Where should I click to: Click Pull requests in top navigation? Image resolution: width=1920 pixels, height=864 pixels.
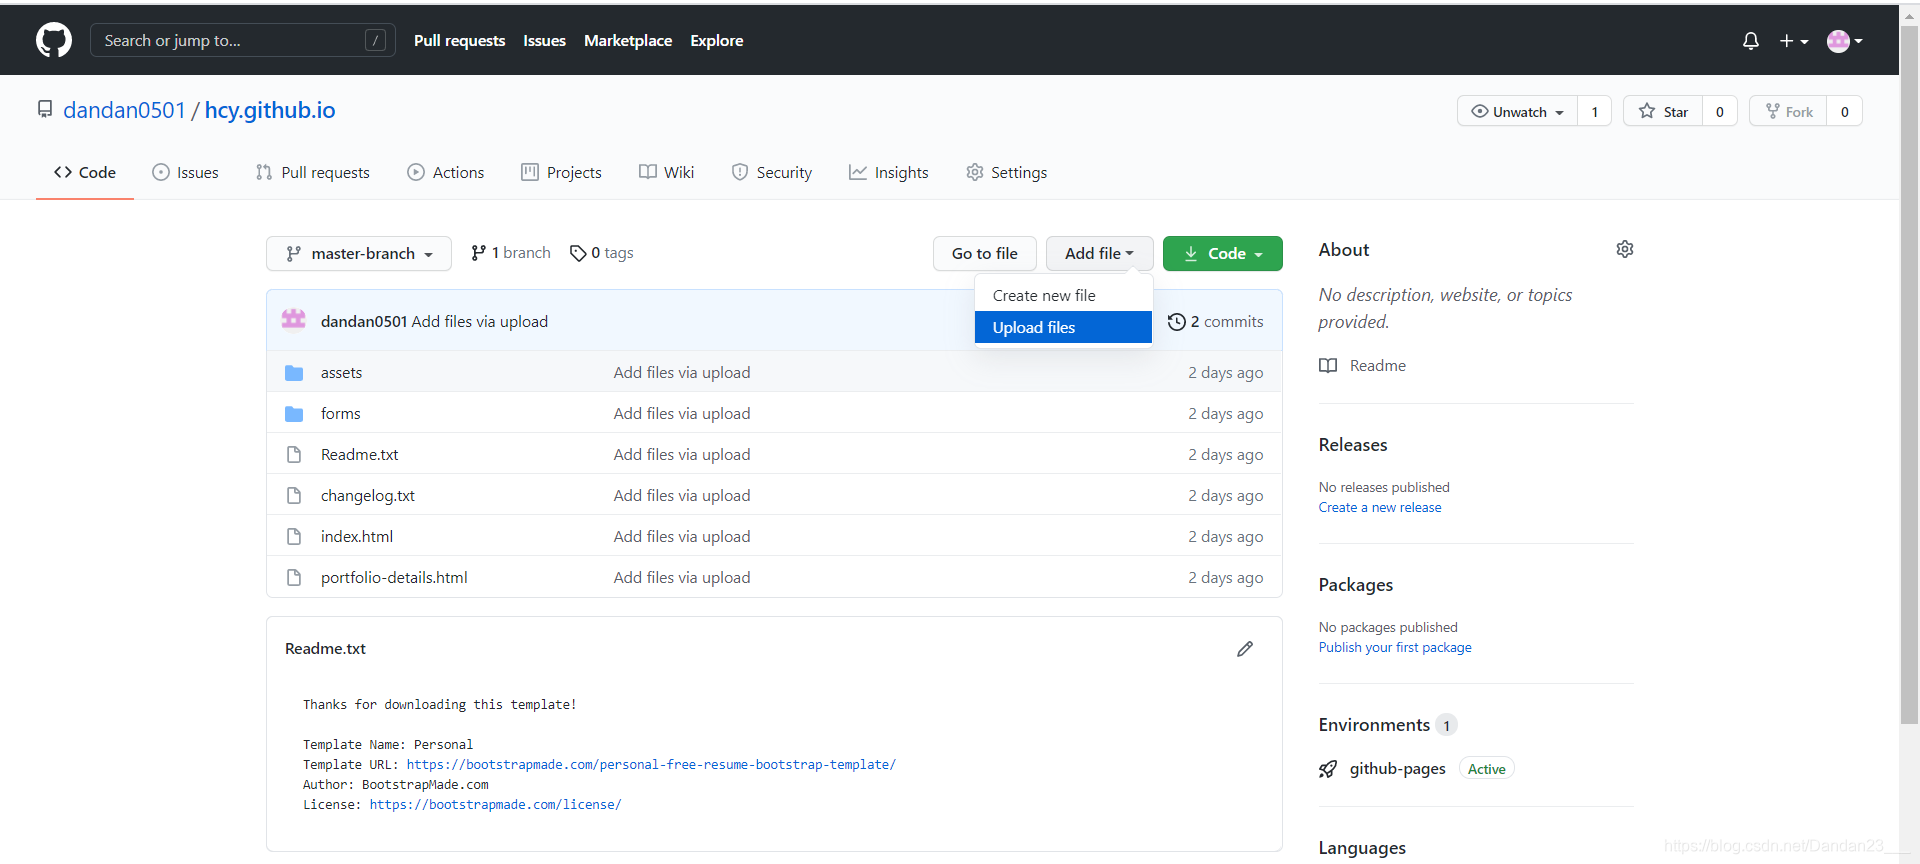click(x=460, y=41)
